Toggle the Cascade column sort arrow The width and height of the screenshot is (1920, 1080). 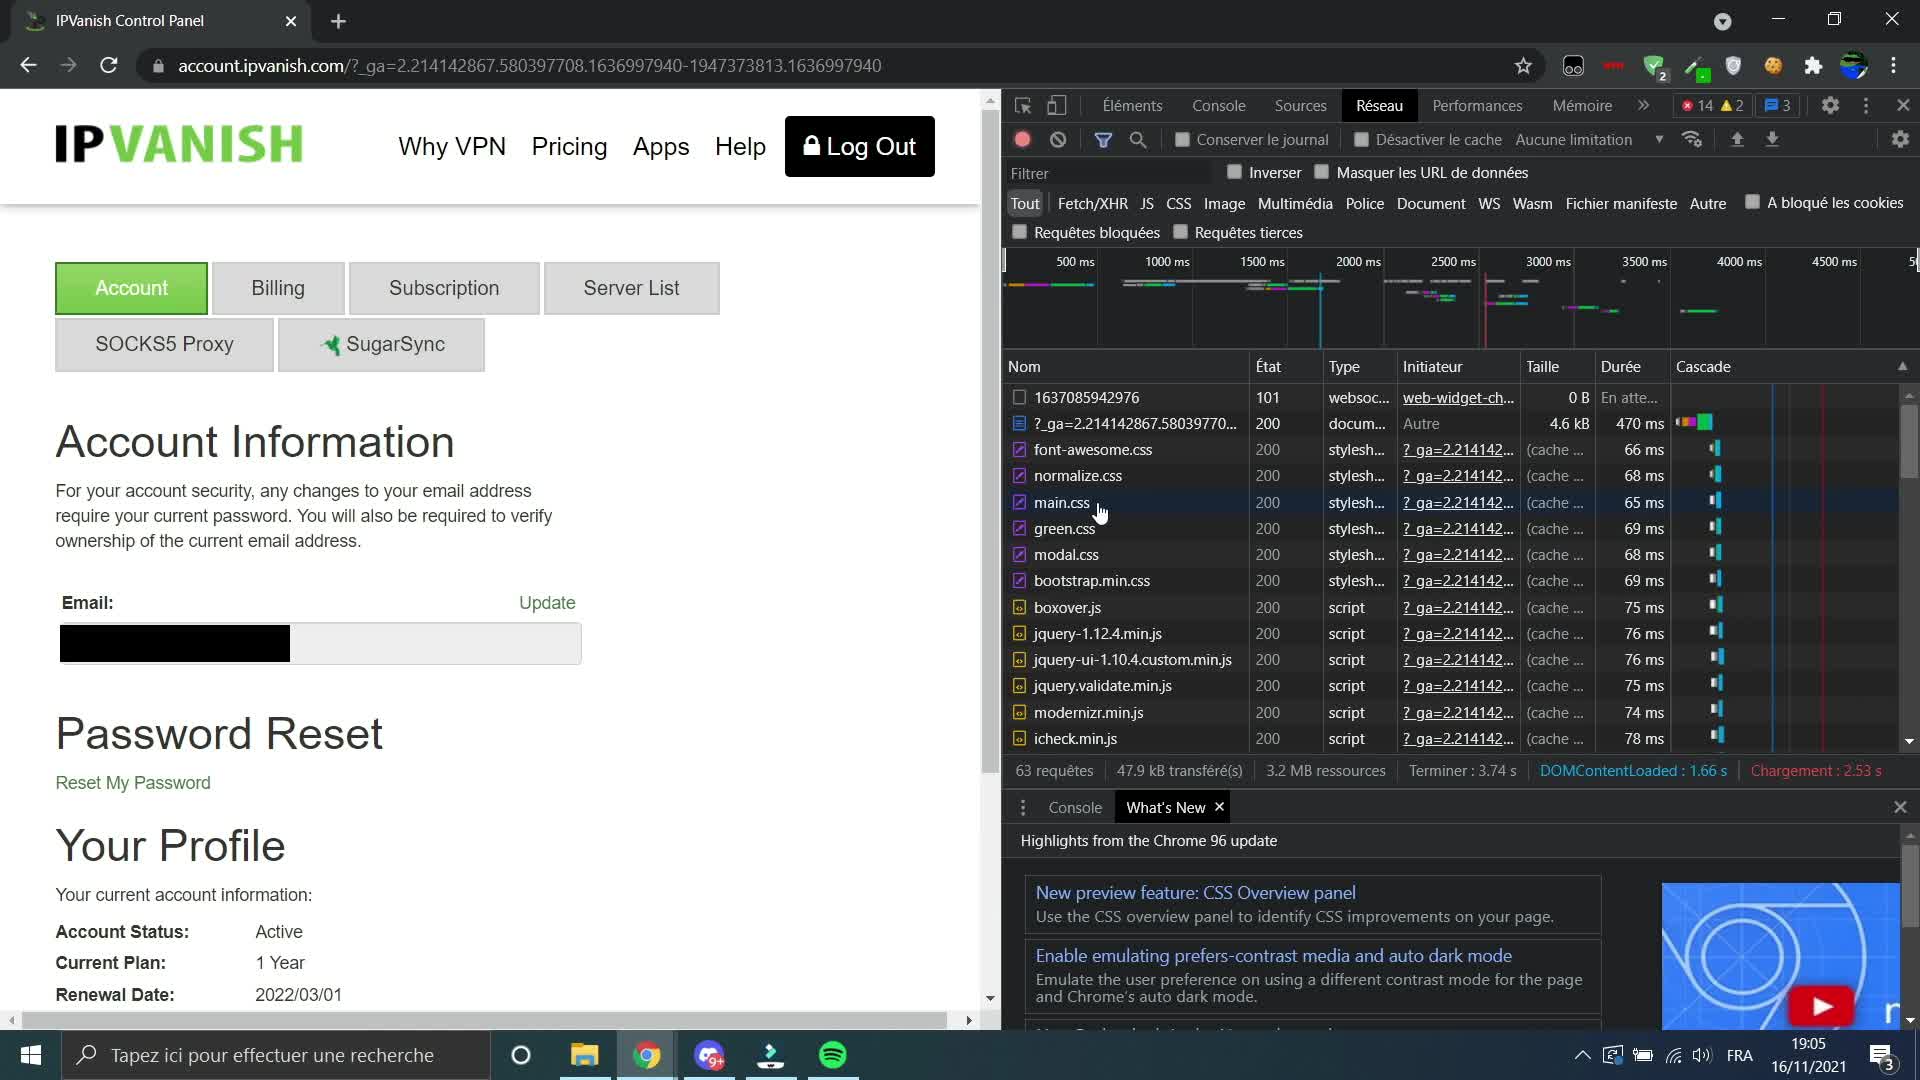(x=1902, y=366)
